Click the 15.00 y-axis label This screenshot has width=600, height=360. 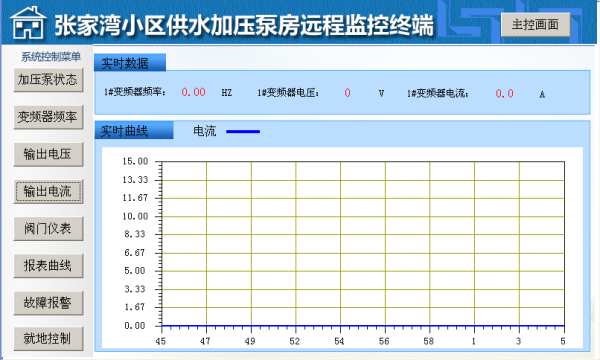coord(135,161)
